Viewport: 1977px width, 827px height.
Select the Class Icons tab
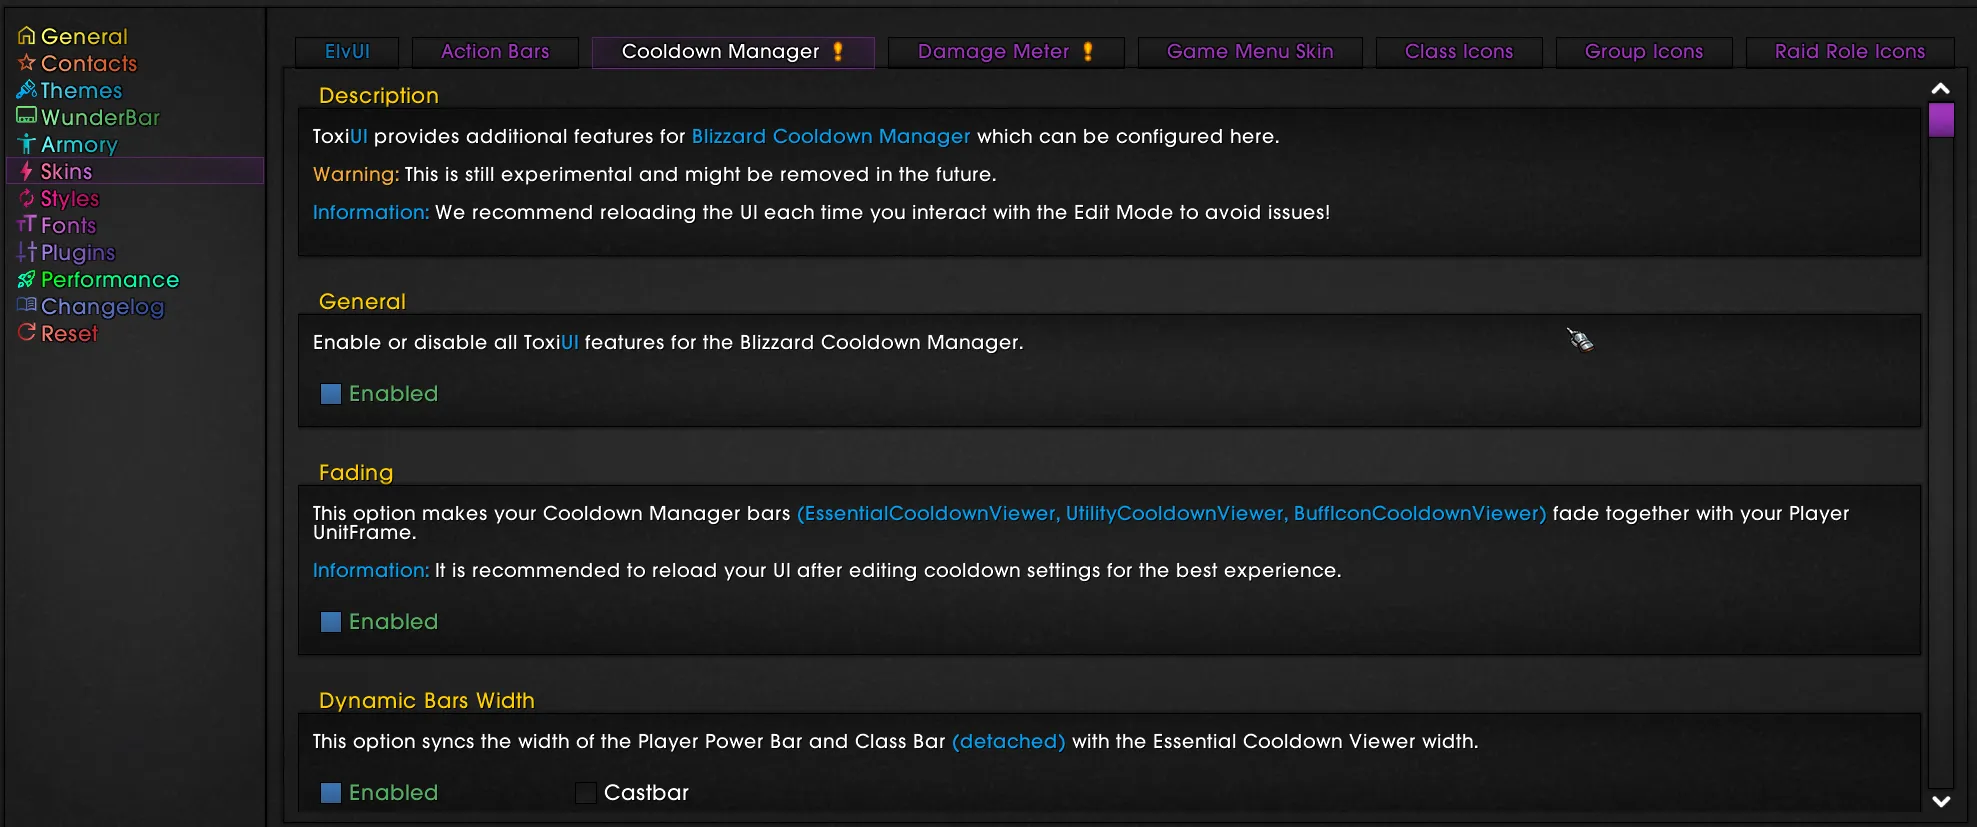(x=1458, y=52)
